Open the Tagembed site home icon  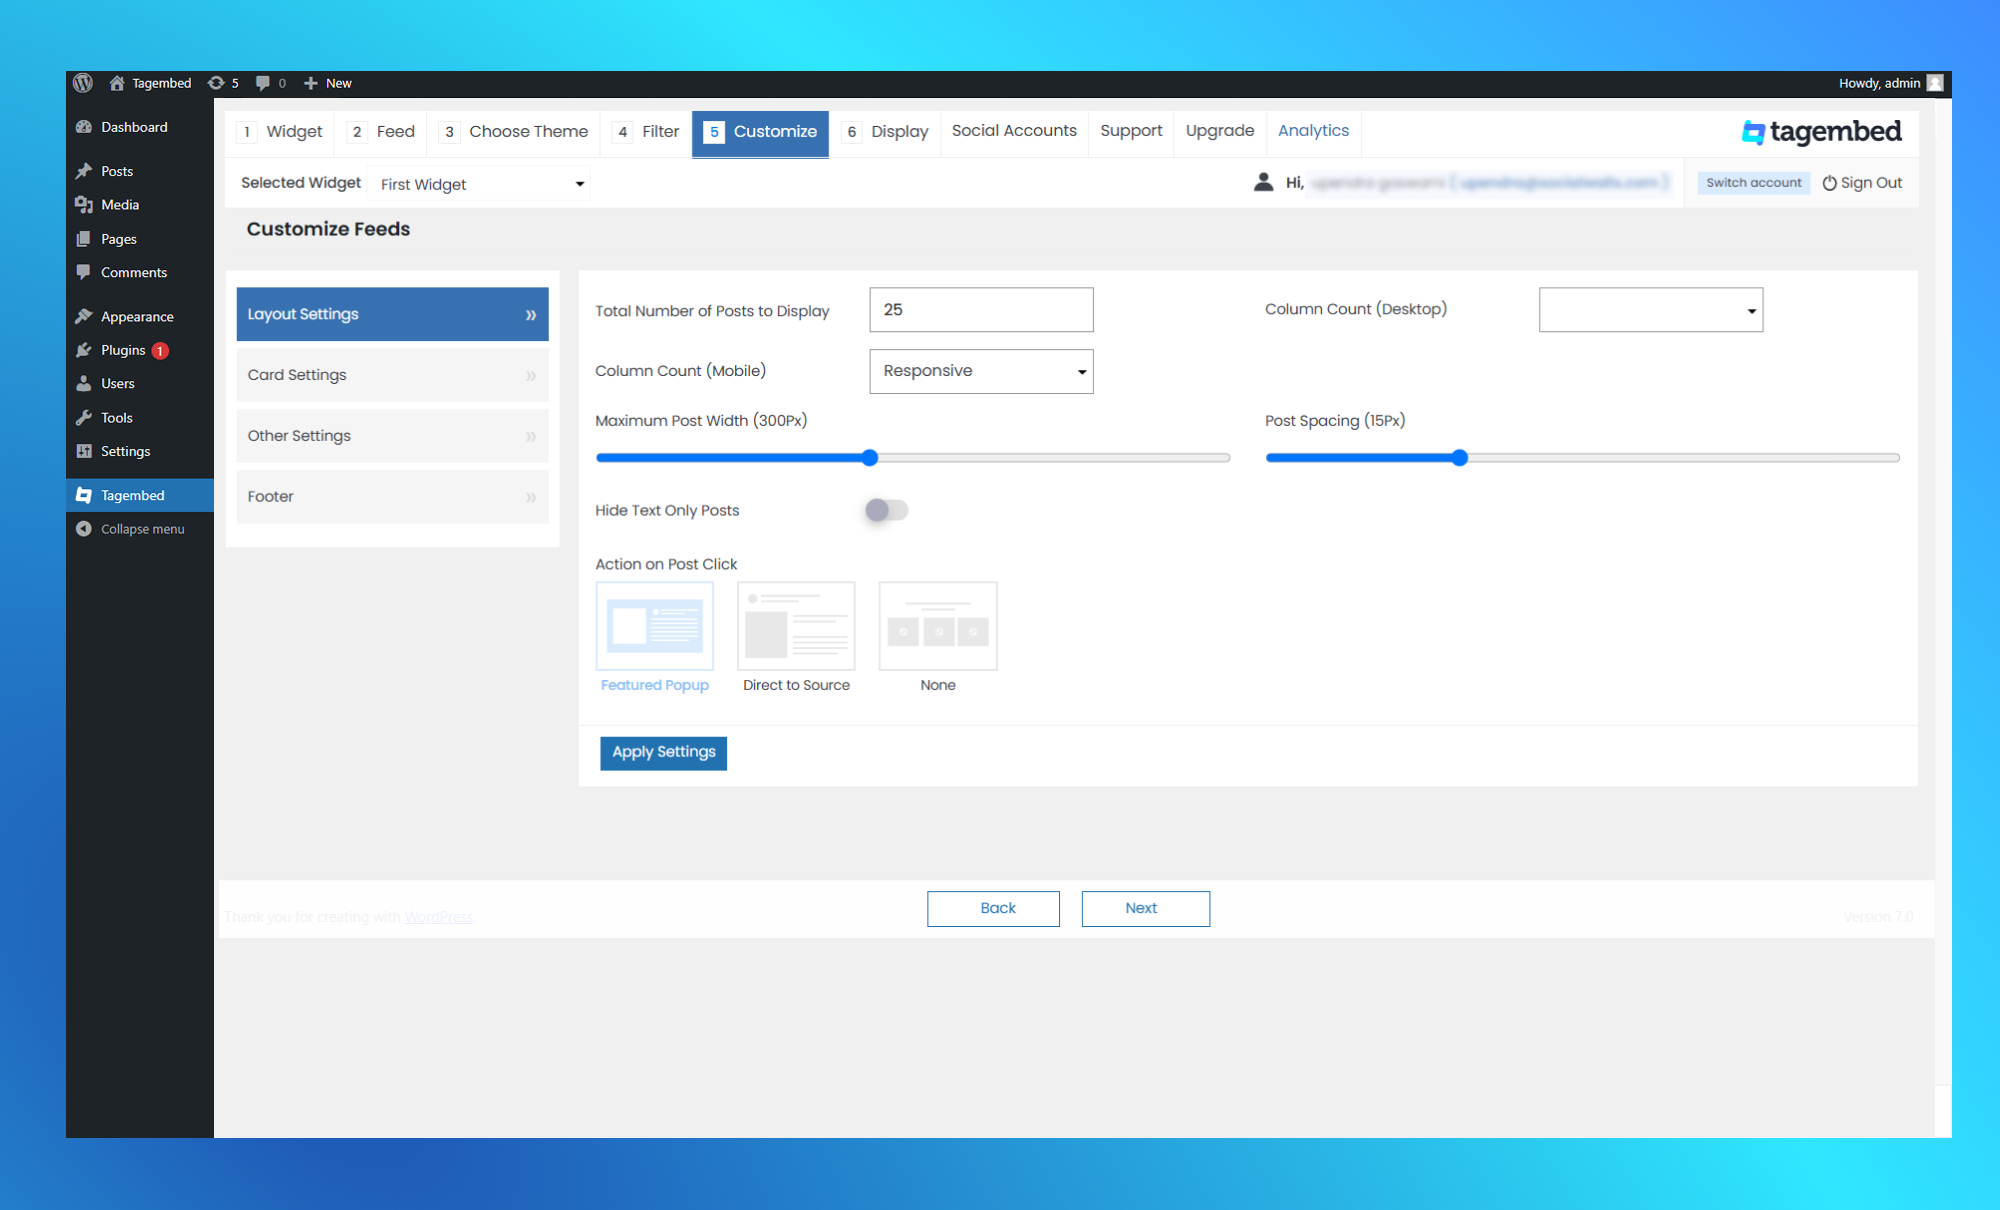(x=117, y=83)
